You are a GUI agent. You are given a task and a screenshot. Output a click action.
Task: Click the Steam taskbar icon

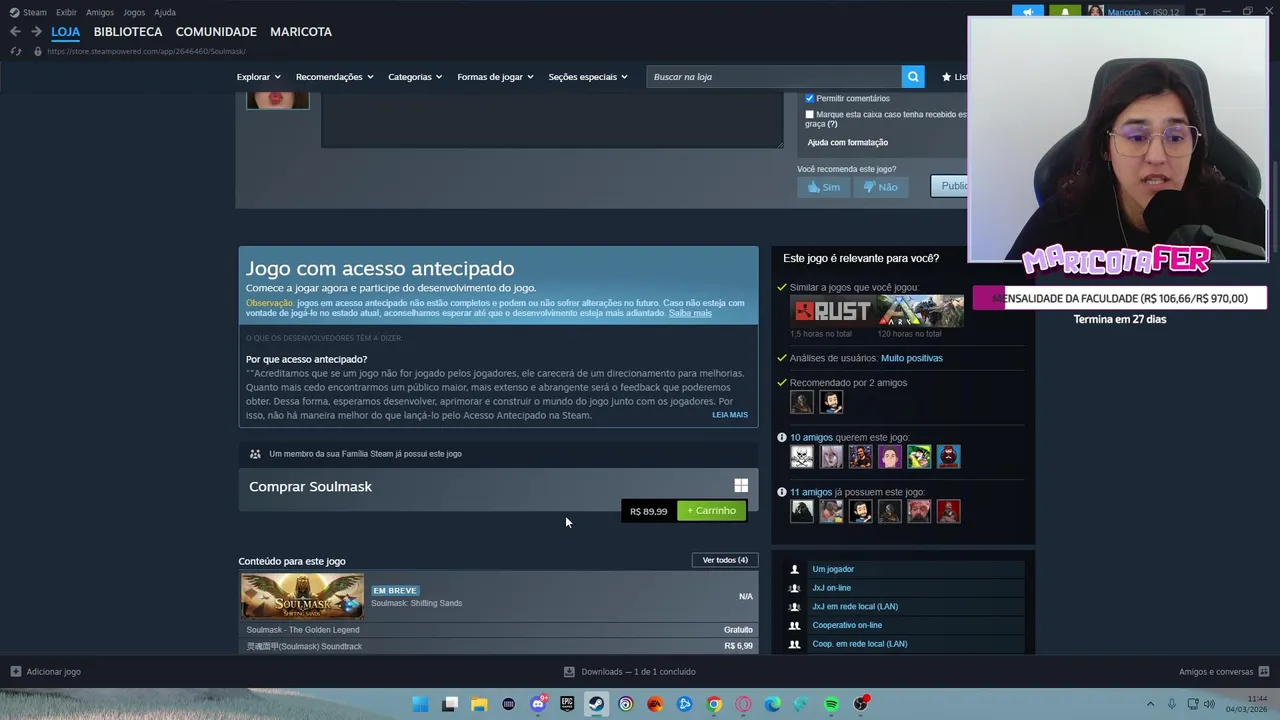(x=596, y=704)
